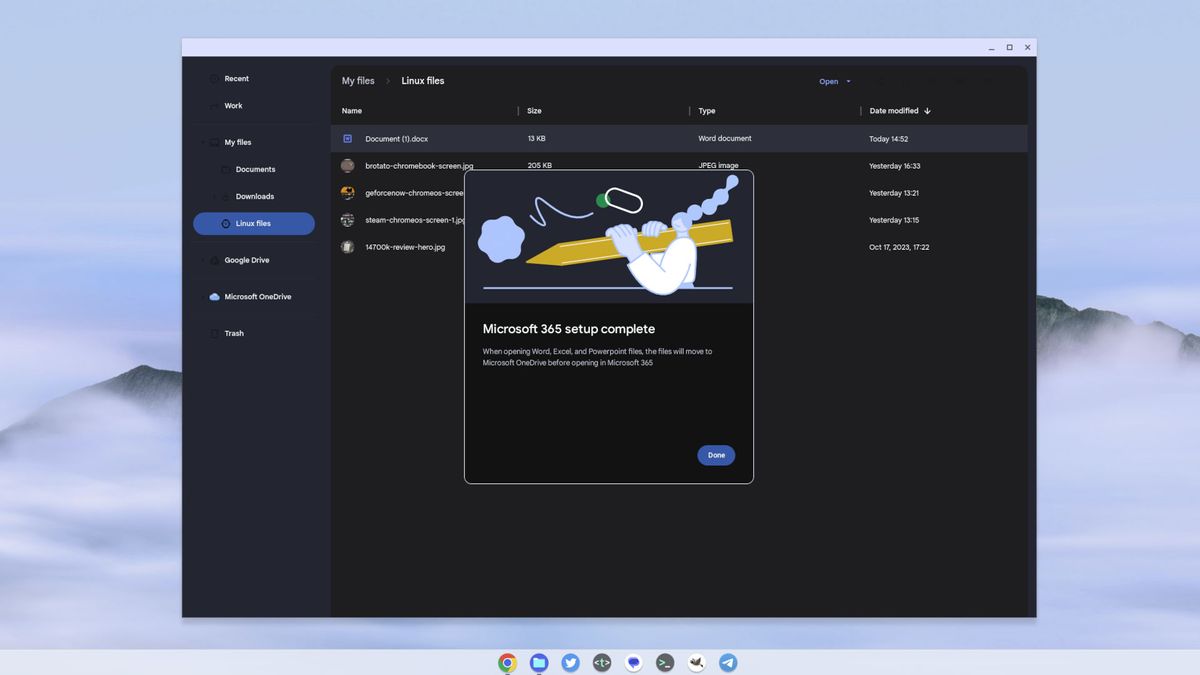This screenshot has height=675, width=1200.
Task: Open the Work folder in the sidebar
Action: click(x=233, y=106)
